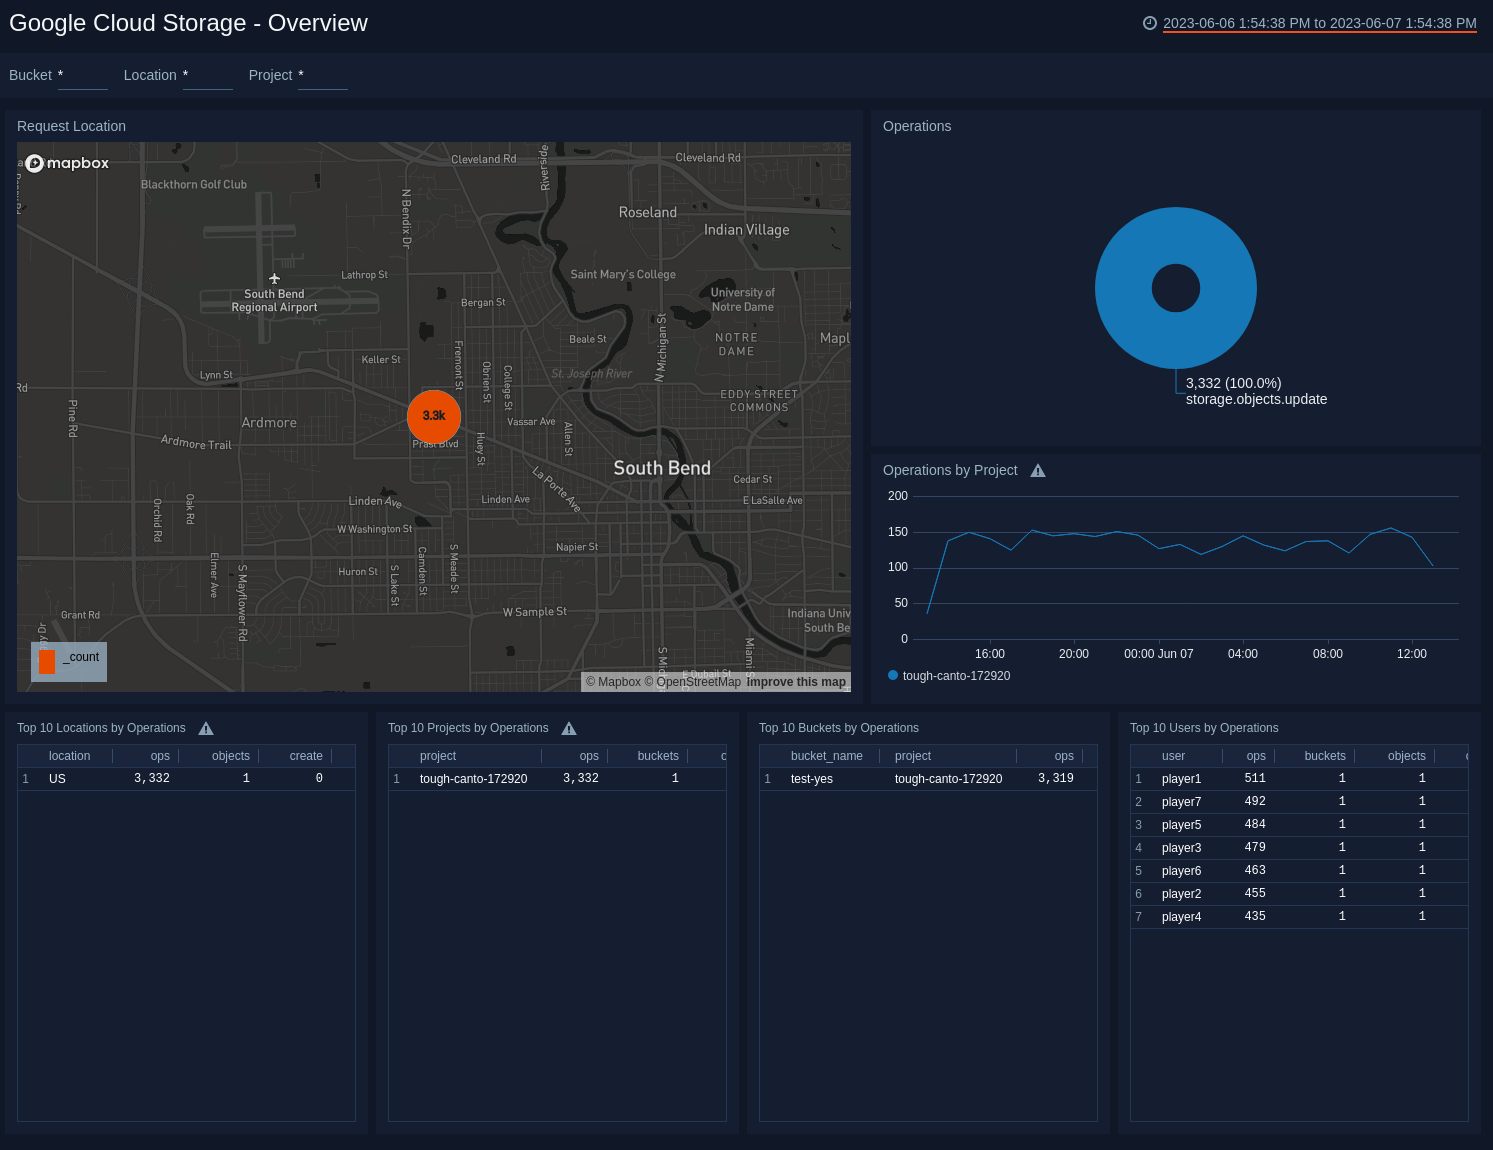The image size is (1493, 1150).
Task: Click the airport icon on the map
Action: tap(274, 279)
